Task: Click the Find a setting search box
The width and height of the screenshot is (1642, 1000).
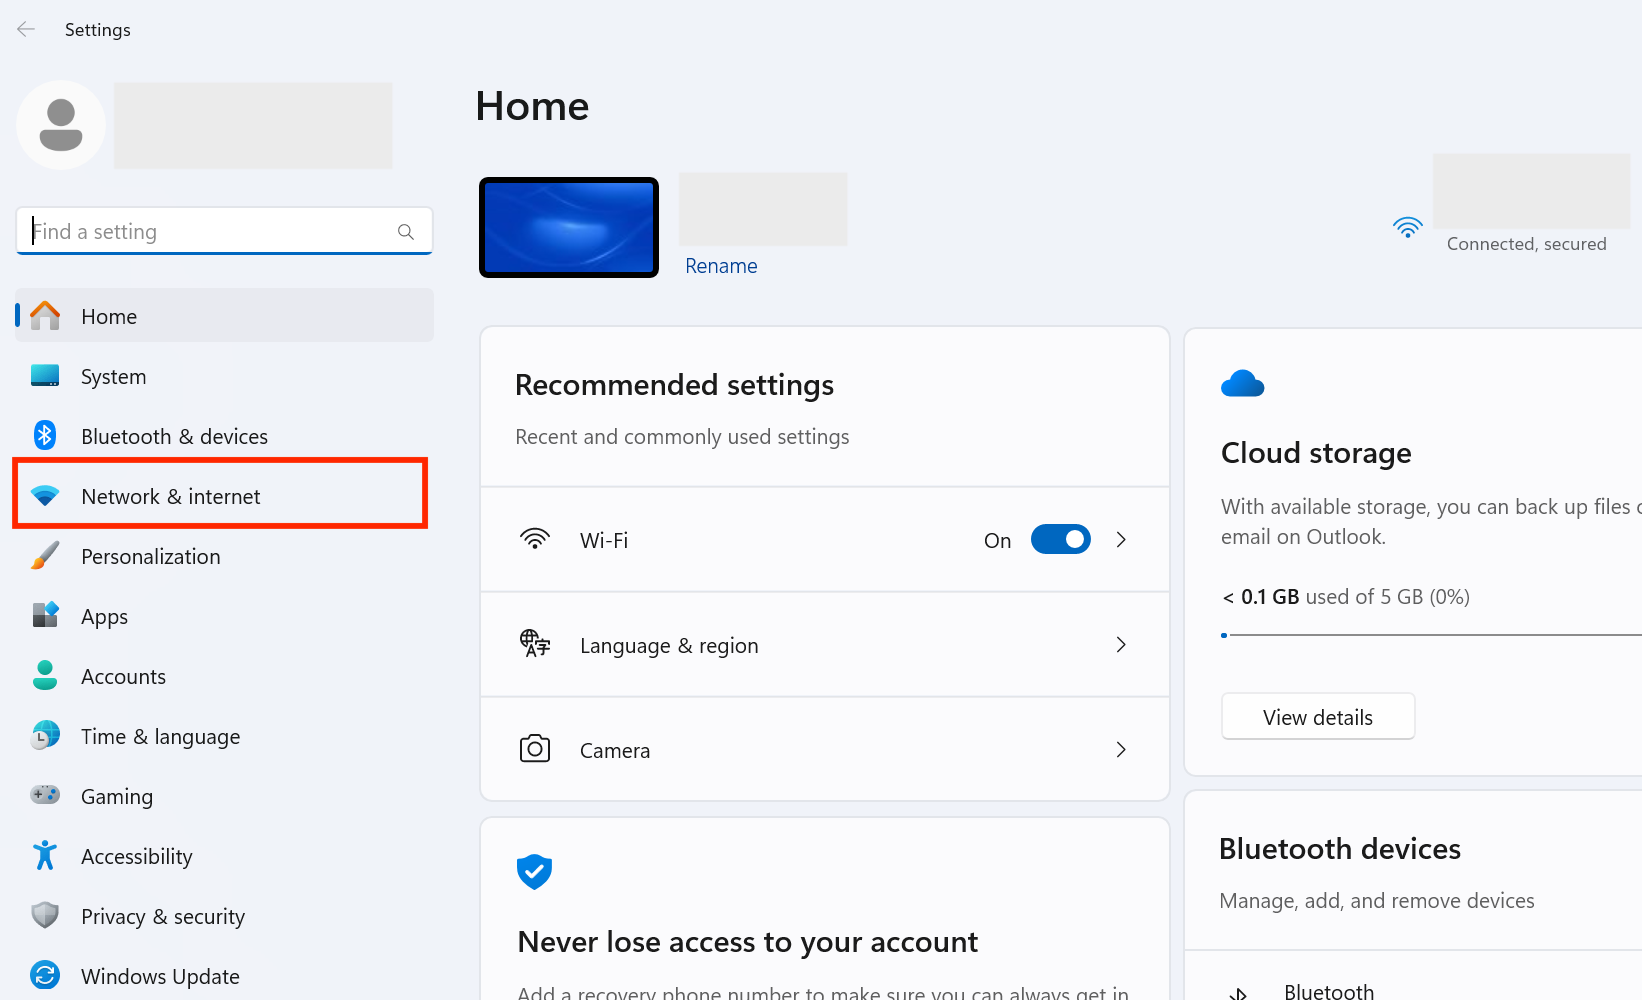Action: [x=210, y=232]
